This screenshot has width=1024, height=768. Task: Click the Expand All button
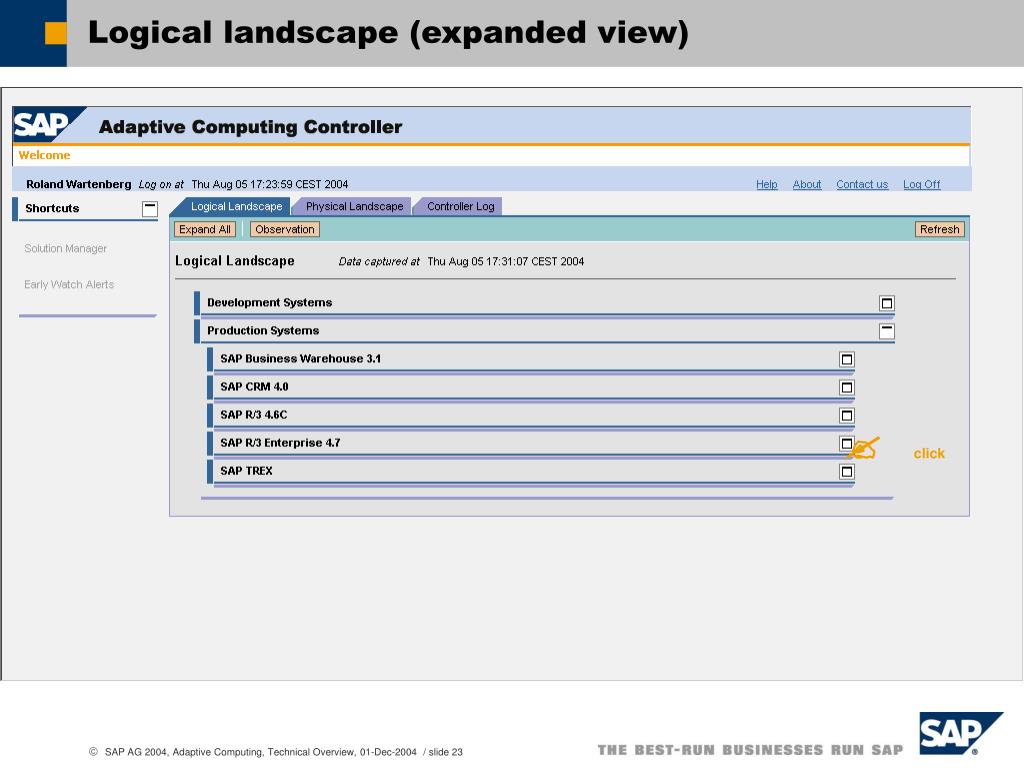click(x=204, y=229)
